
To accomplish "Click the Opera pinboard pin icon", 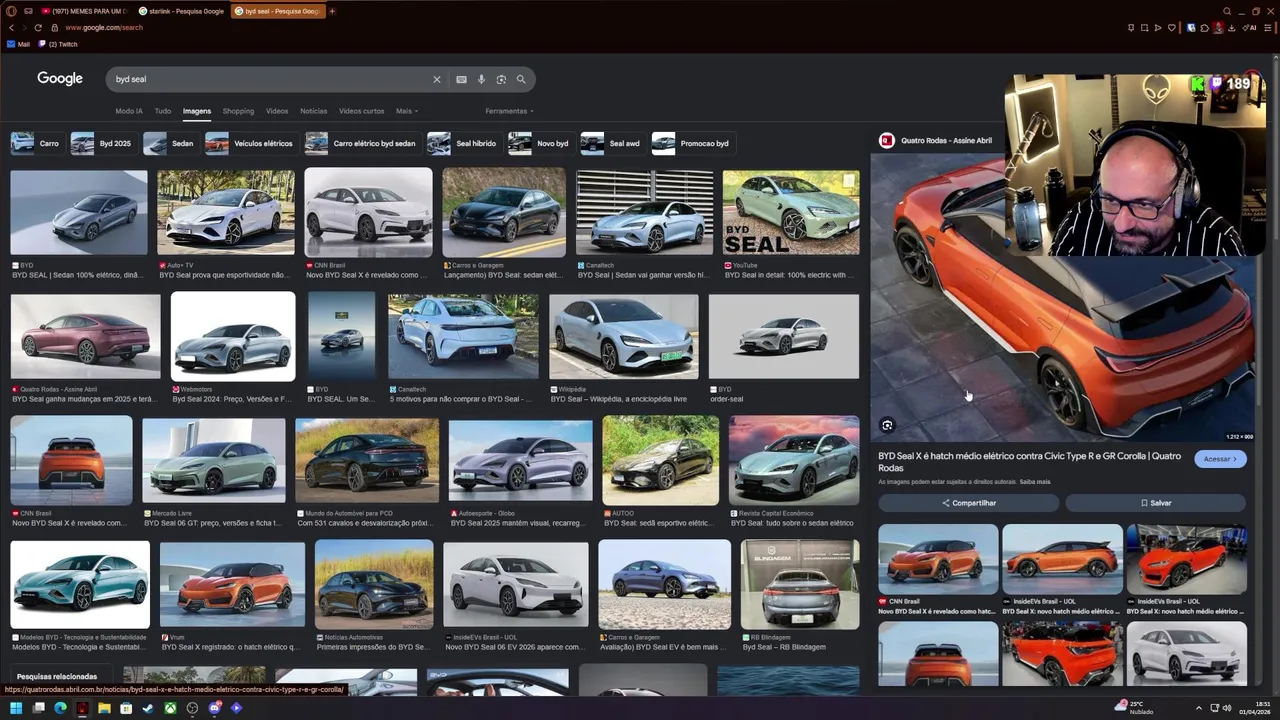I will pos(1131,28).
